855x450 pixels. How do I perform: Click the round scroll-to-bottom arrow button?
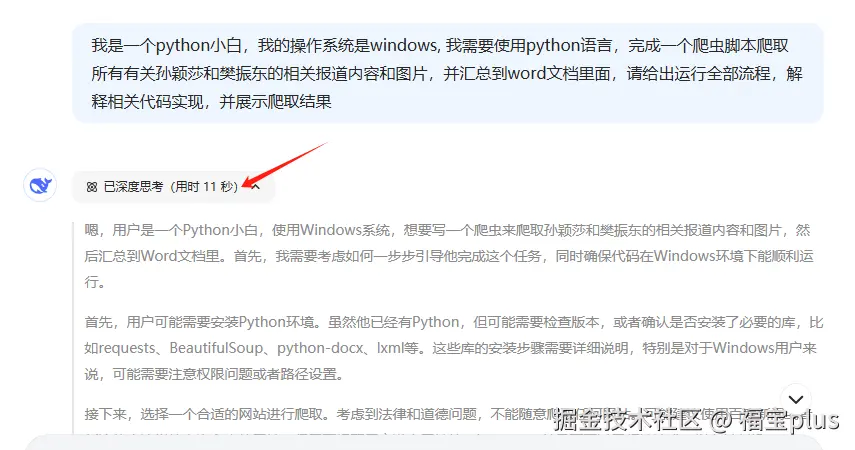796,399
